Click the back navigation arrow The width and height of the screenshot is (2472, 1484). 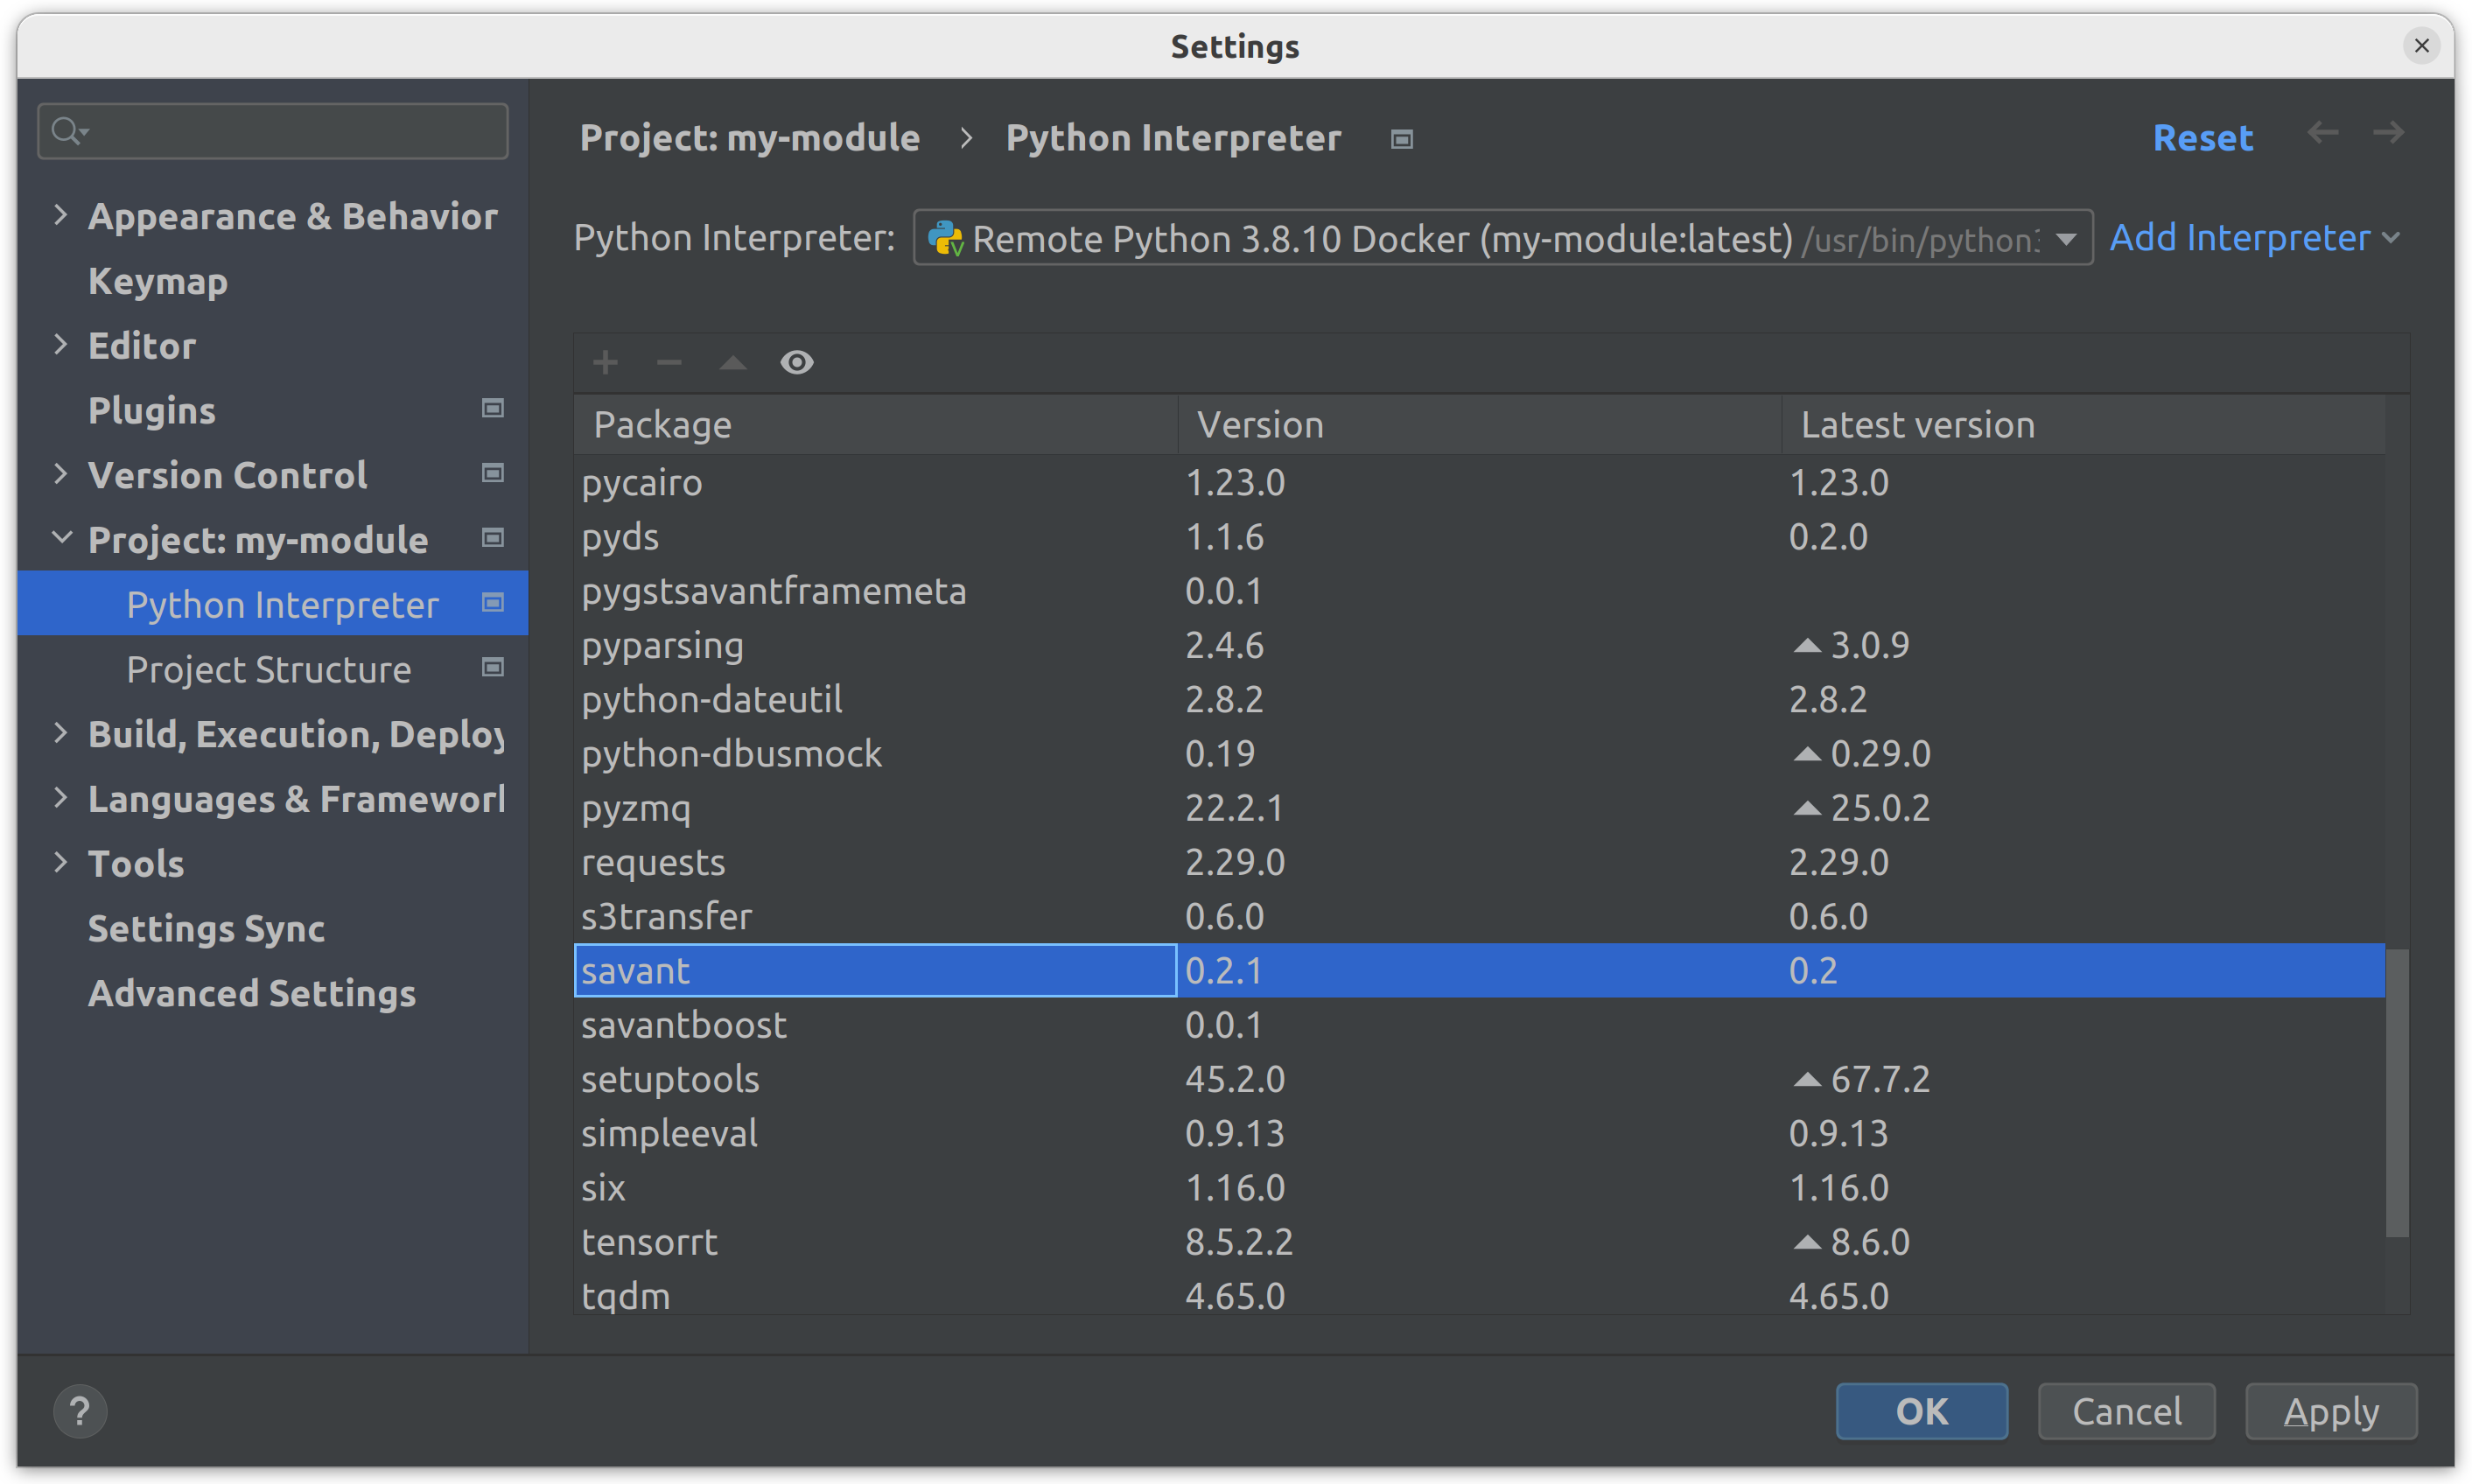(2322, 133)
